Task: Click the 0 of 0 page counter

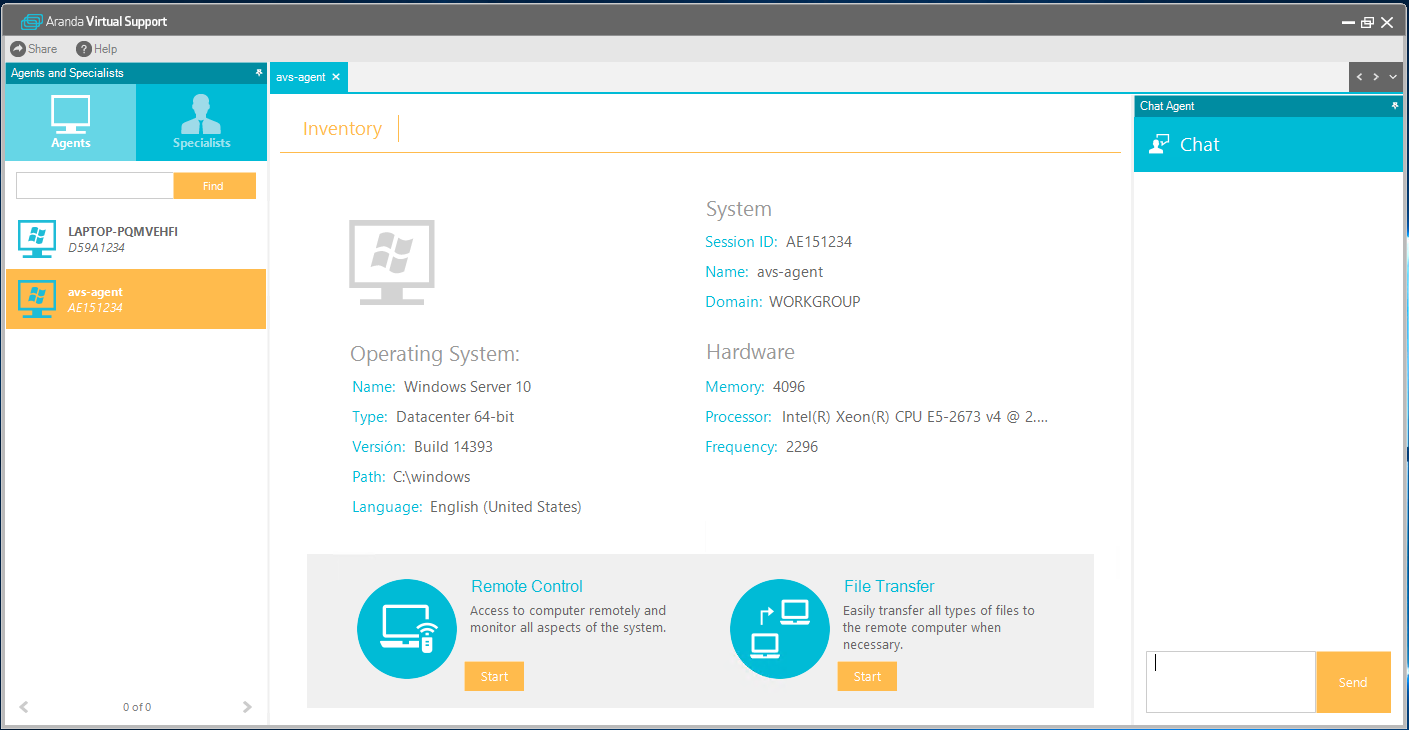Action: (x=137, y=707)
